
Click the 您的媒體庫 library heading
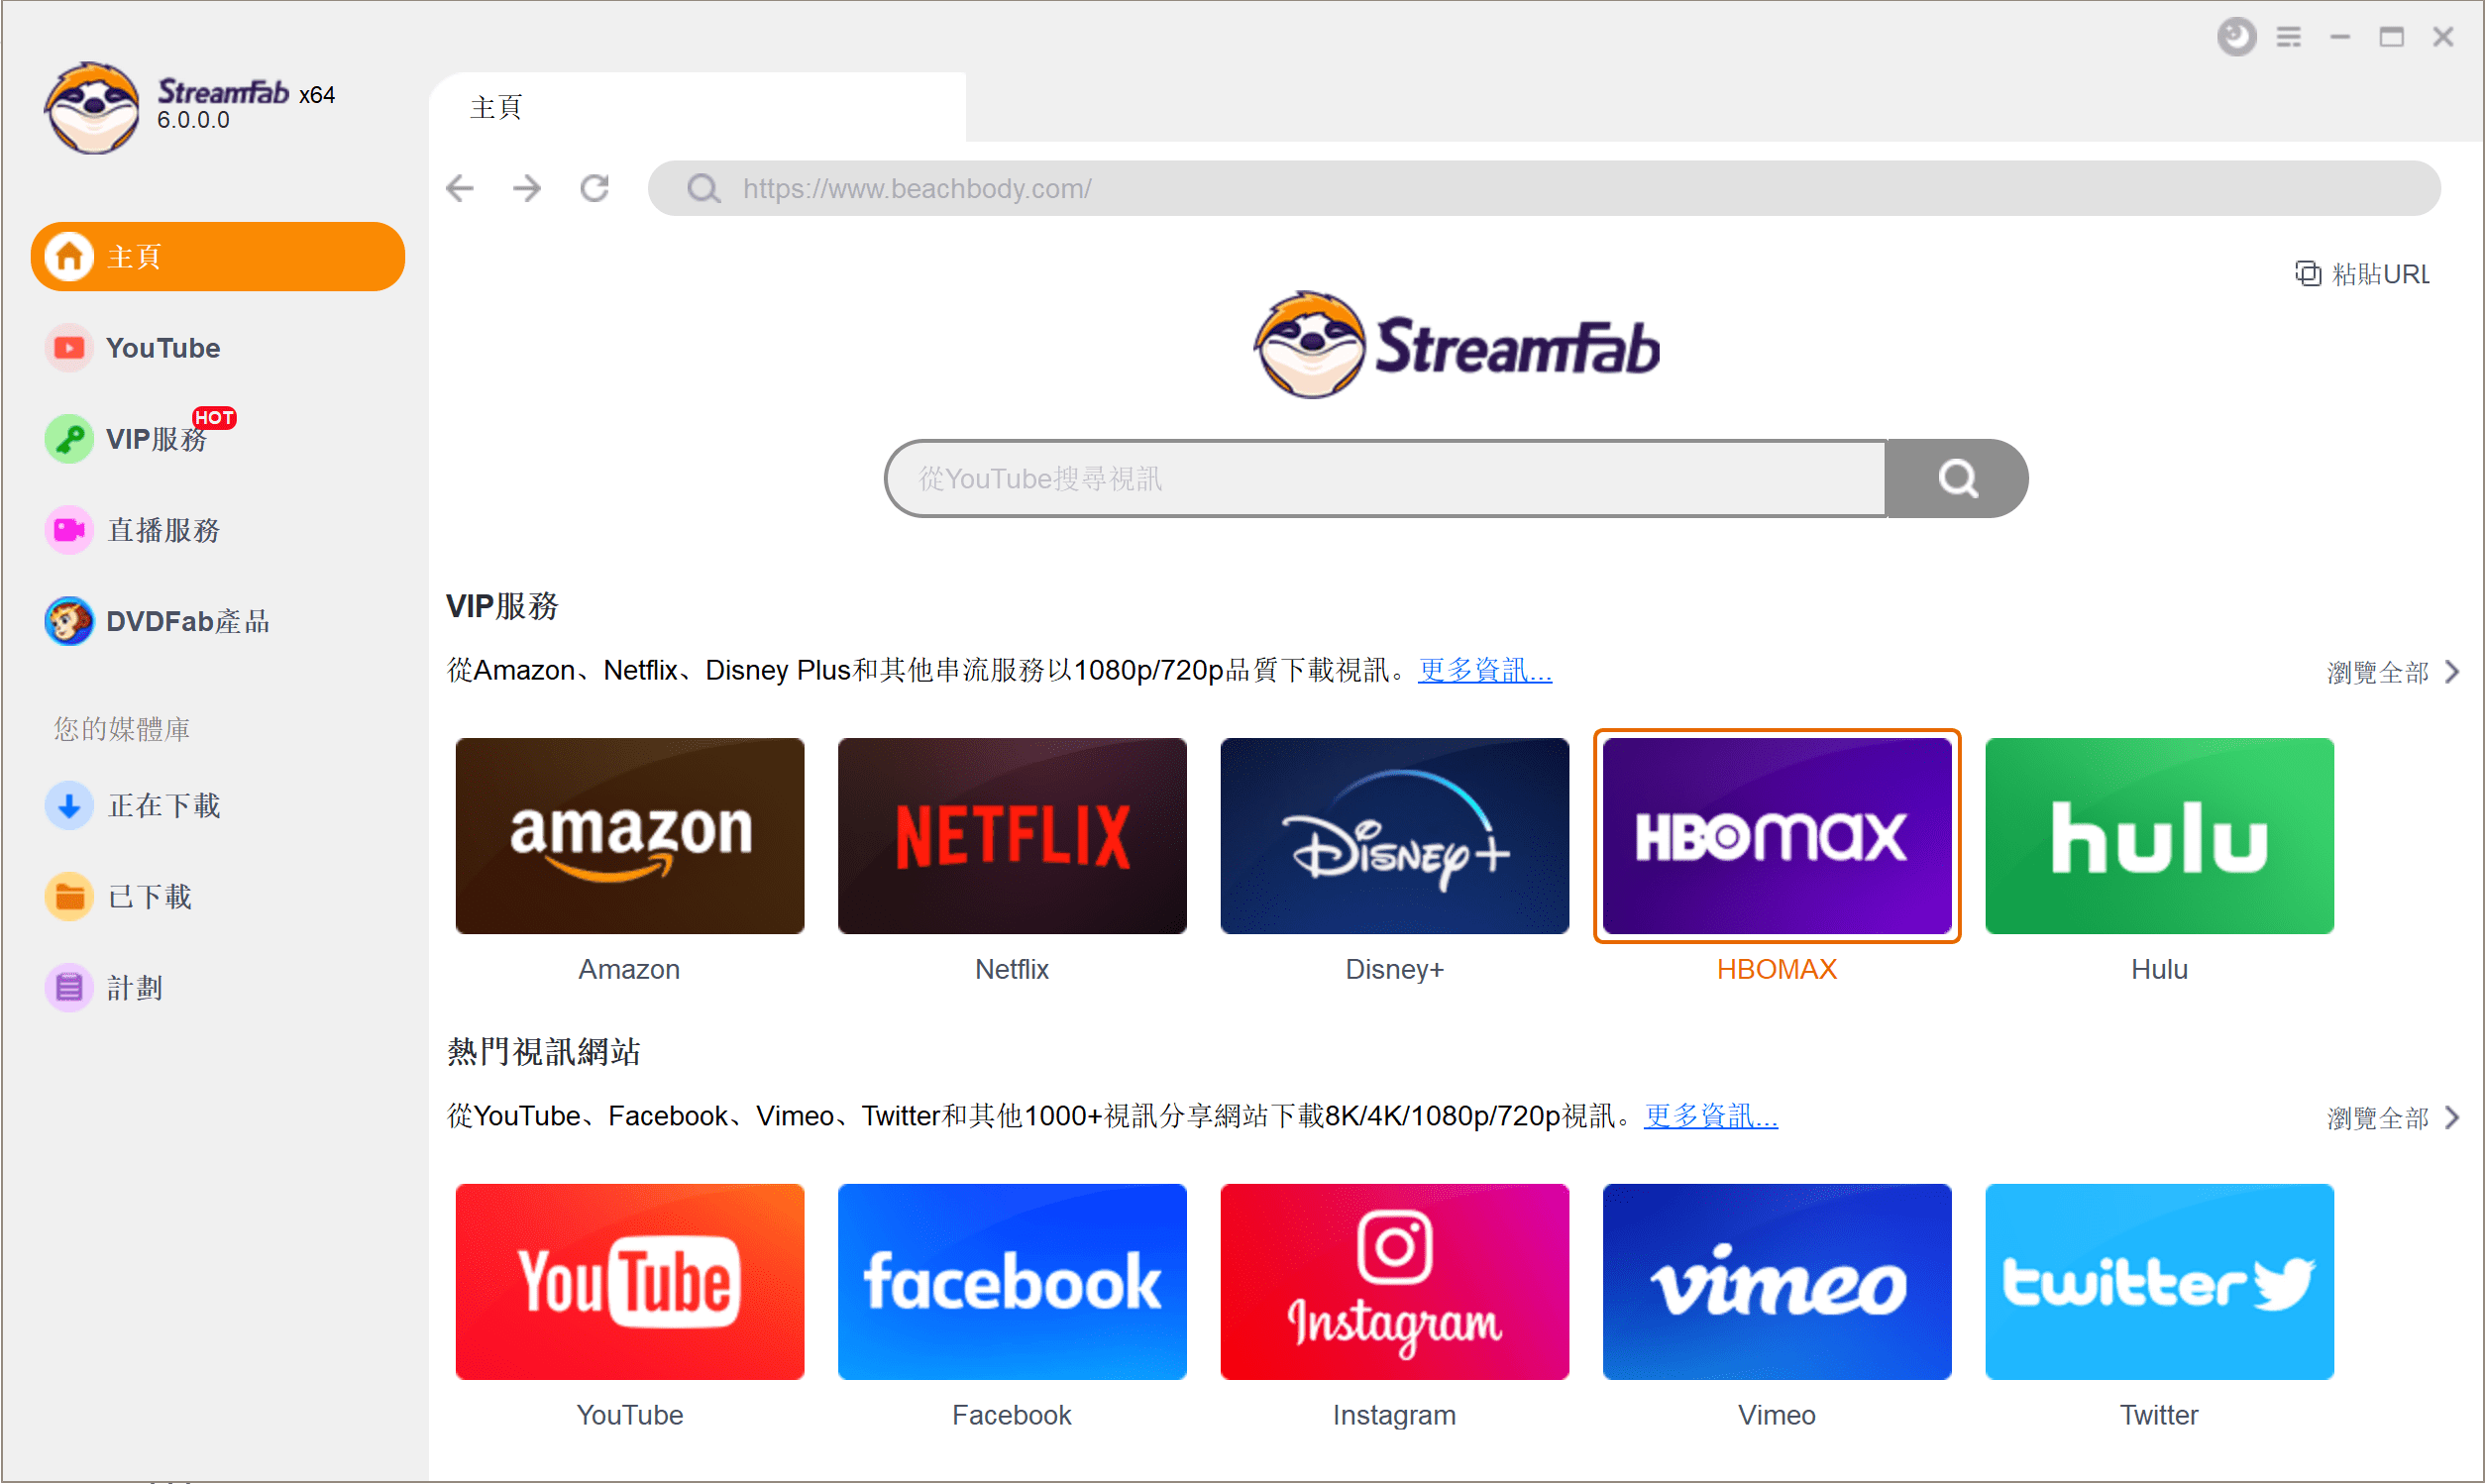(x=122, y=729)
